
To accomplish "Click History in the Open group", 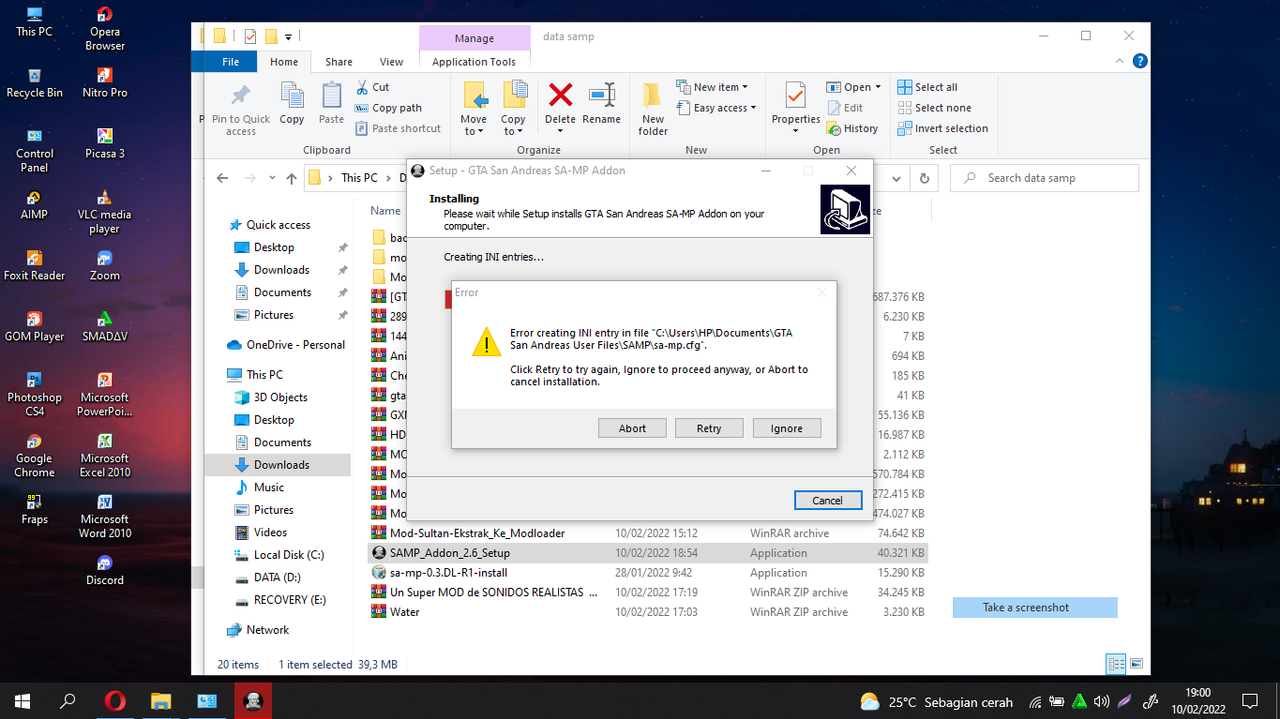I will point(852,128).
